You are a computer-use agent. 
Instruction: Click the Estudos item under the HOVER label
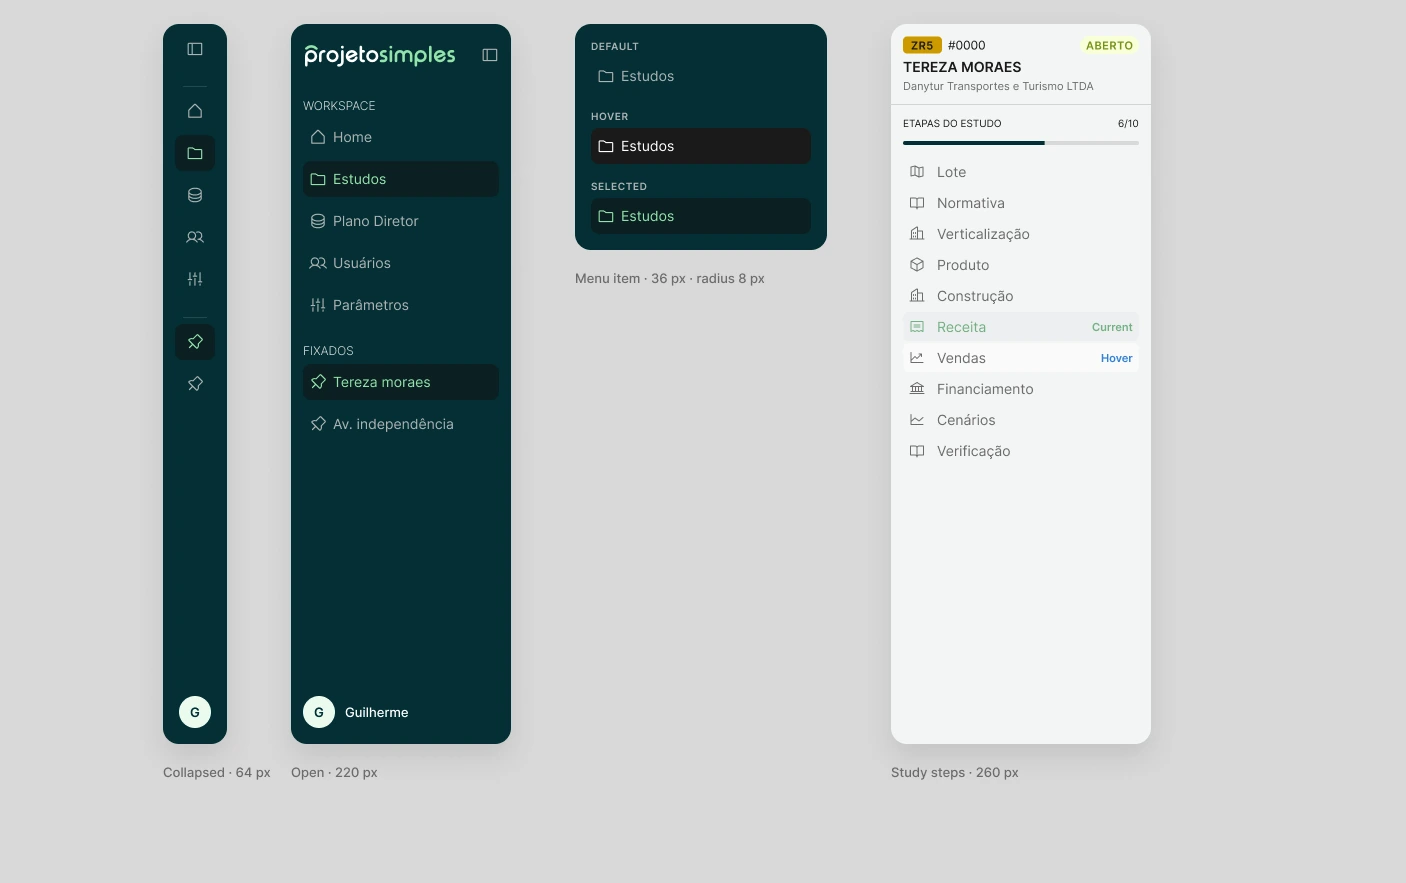[x=701, y=146]
